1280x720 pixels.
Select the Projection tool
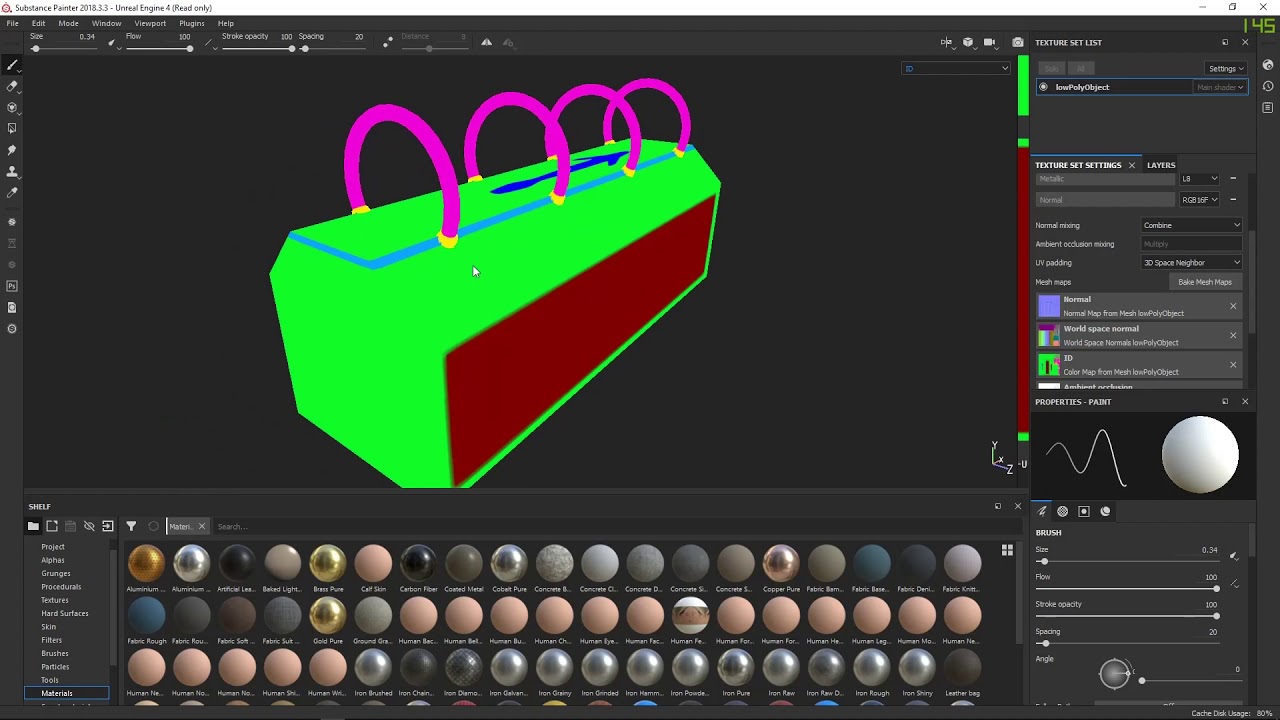(12, 107)
